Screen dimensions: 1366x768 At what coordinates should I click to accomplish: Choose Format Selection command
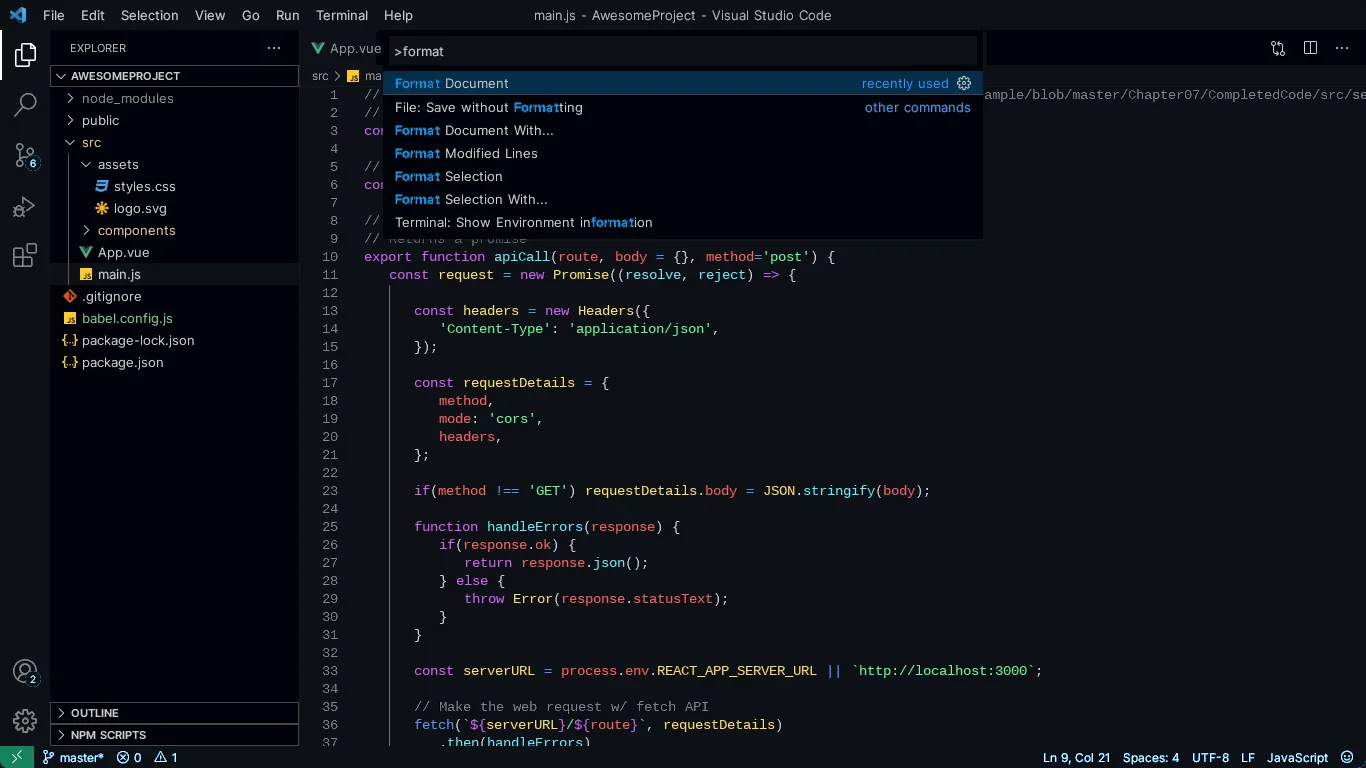683,176
